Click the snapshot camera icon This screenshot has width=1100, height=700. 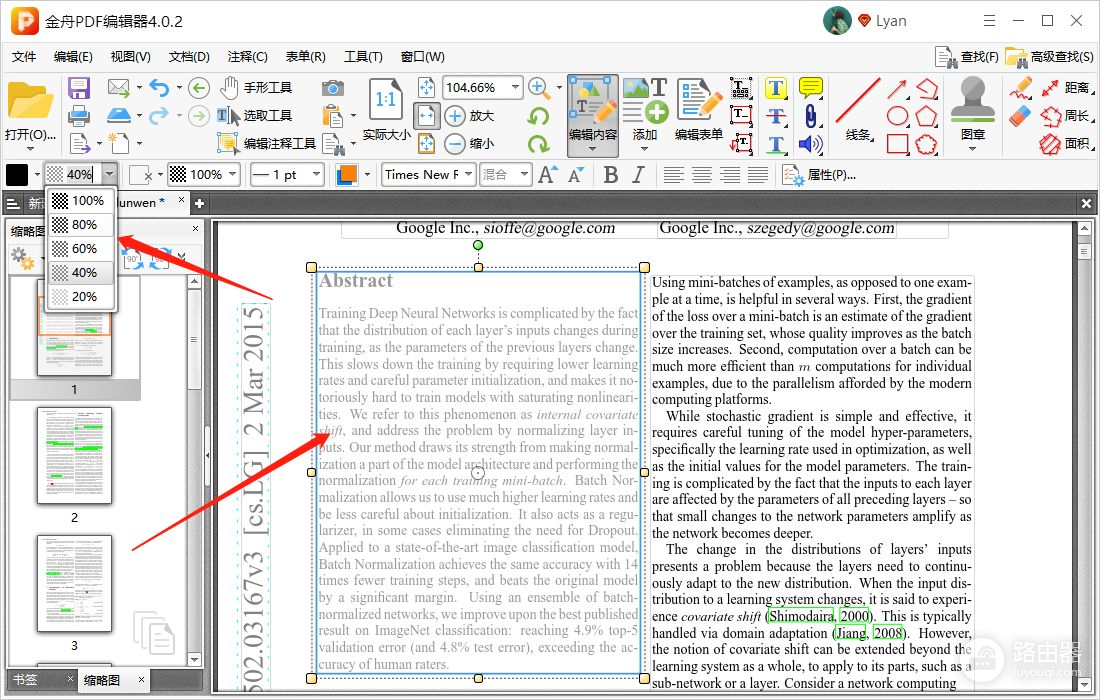click(332, 88)
